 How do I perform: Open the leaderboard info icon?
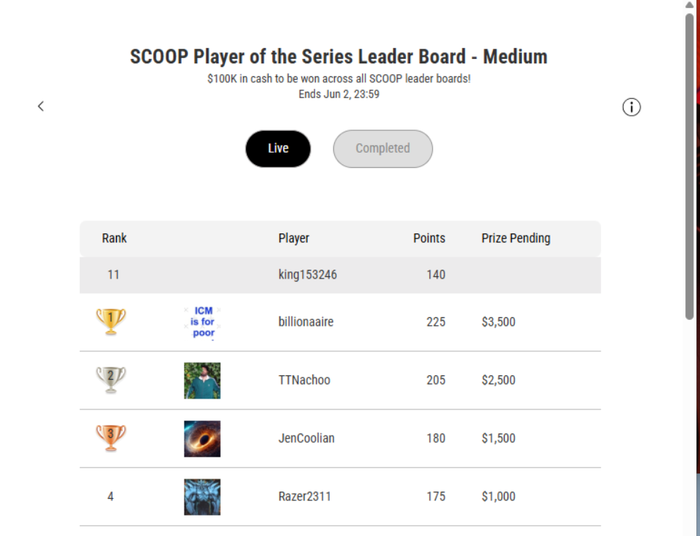(631, 107)
